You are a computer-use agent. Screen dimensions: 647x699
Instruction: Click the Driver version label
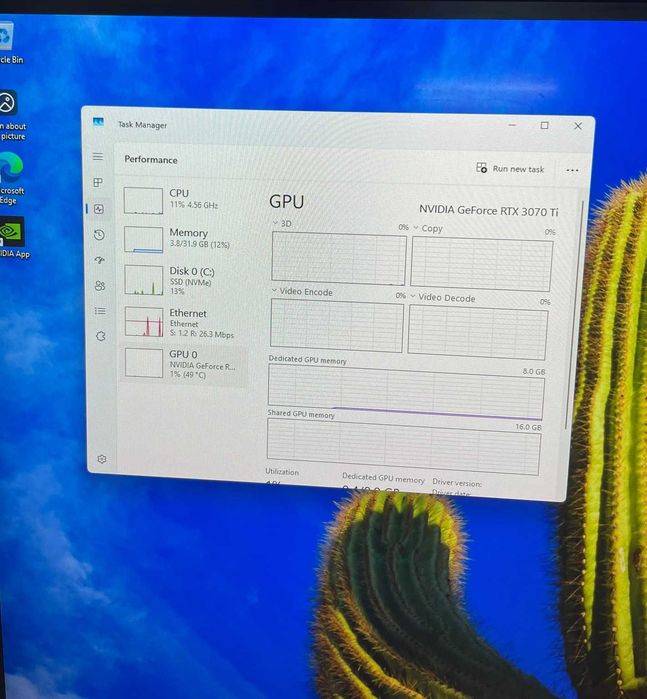point(457,482)
